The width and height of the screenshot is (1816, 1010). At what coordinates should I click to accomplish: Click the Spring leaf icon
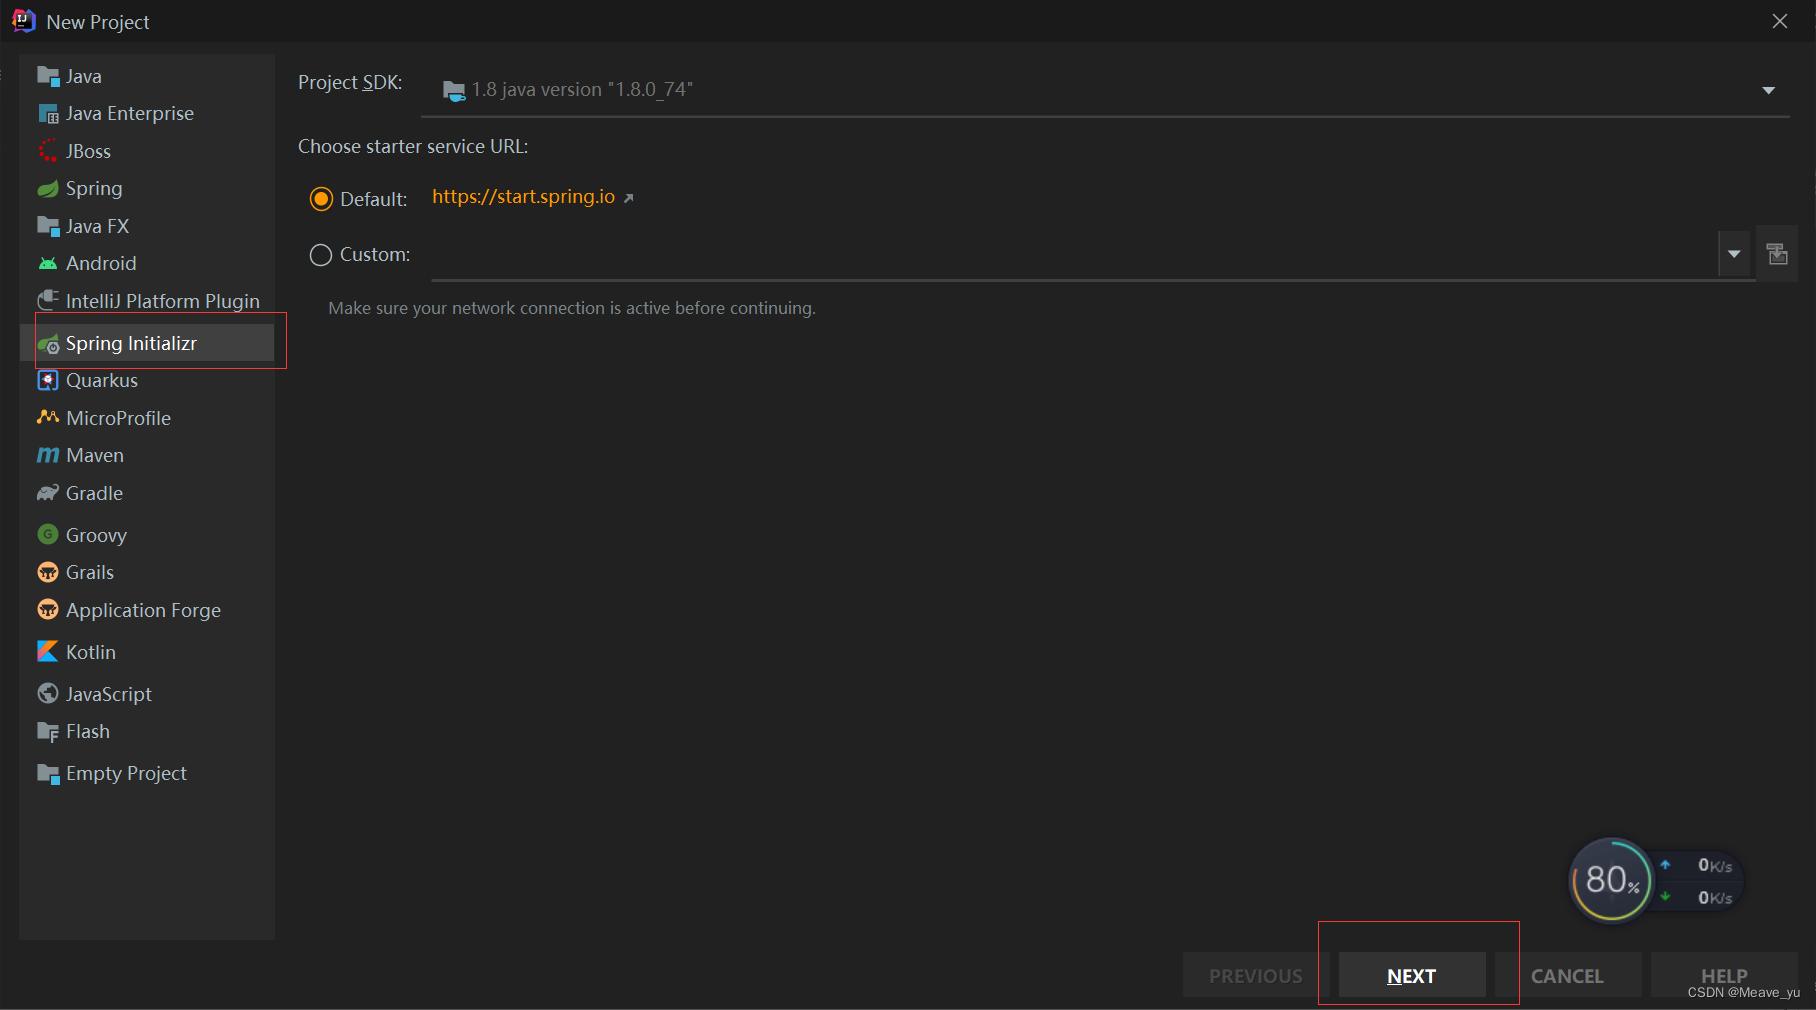[x=48, y=188]
